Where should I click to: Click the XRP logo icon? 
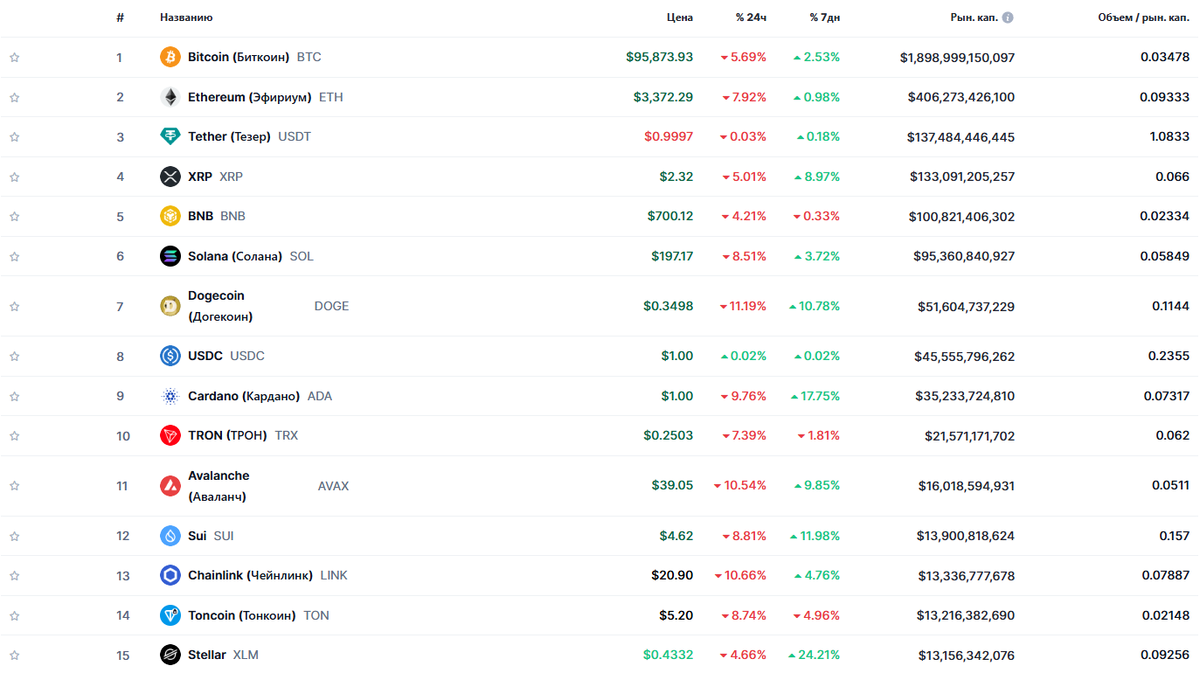click(170, 176)
